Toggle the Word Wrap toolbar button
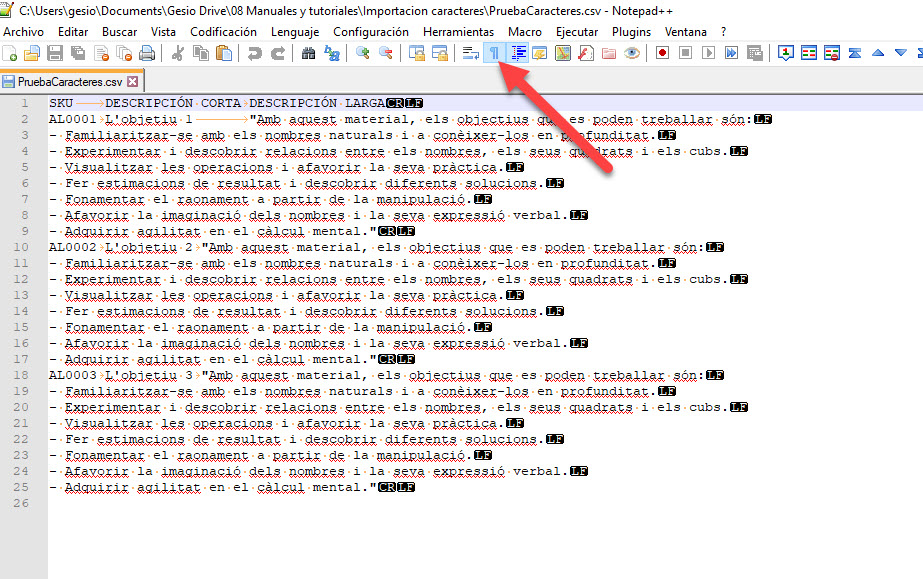 pyautogui.click(x=470, y=54)
